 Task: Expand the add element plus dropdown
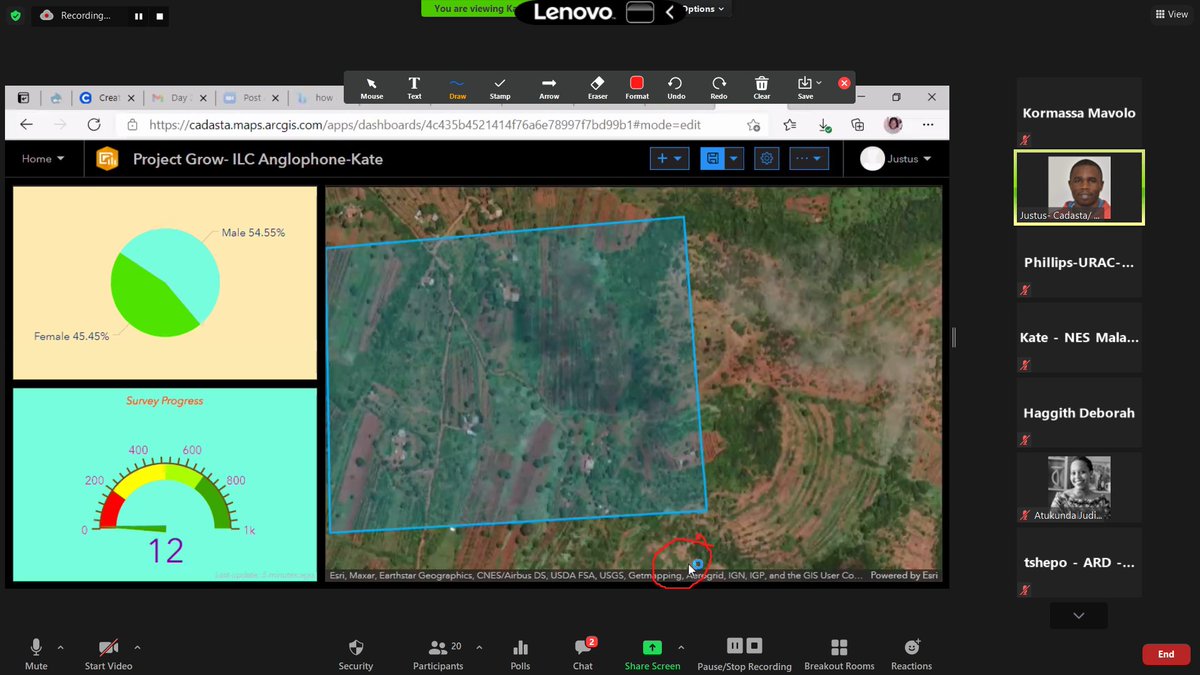(x=669, y=159)
